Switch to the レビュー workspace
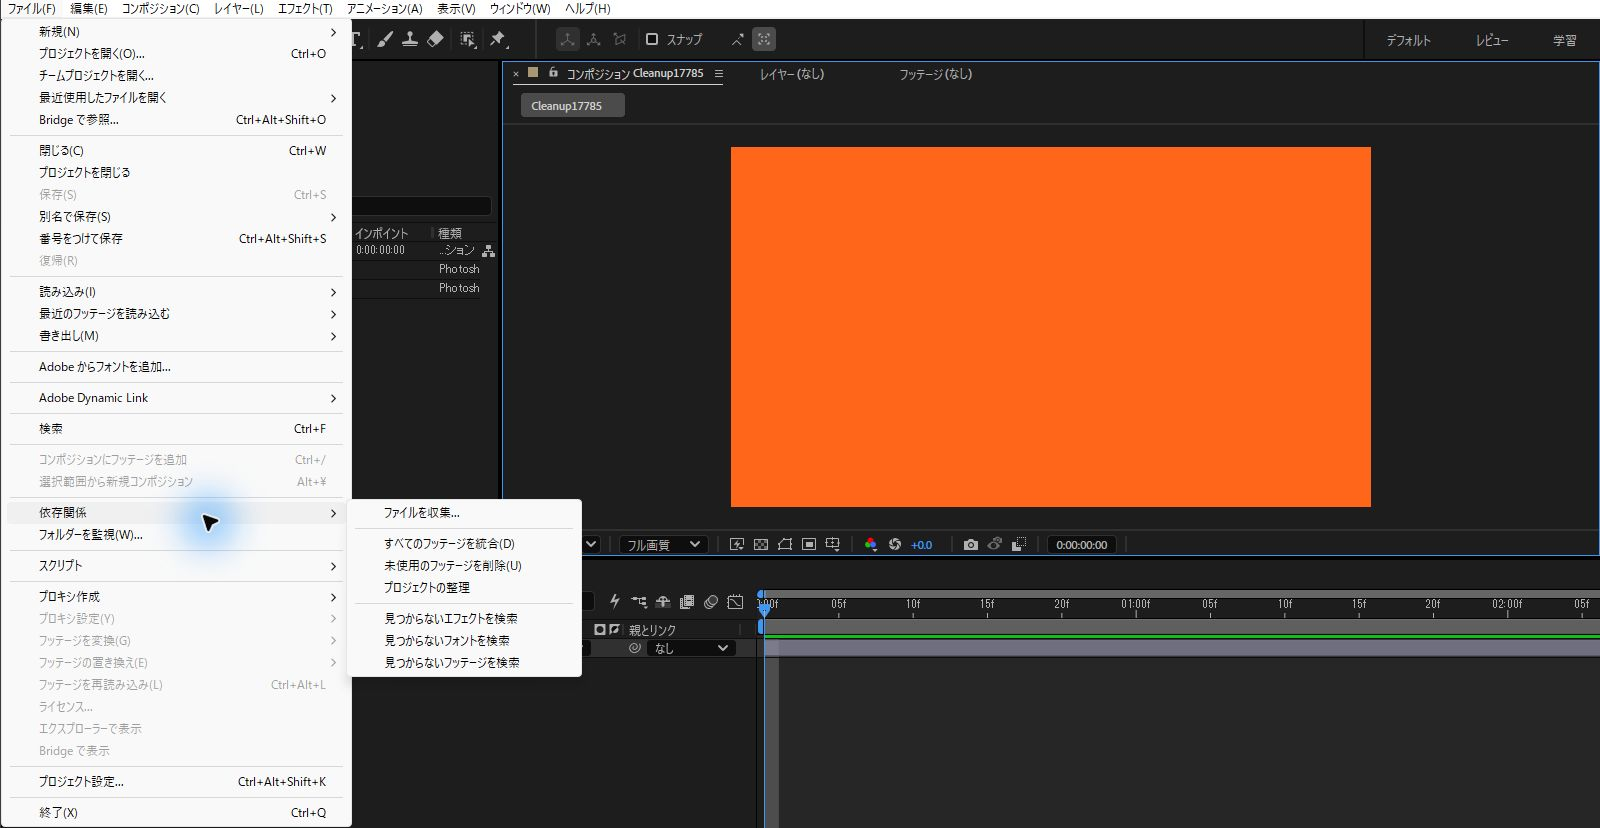This screenshot has width=1600, height=828. (x=1492, y=40)
